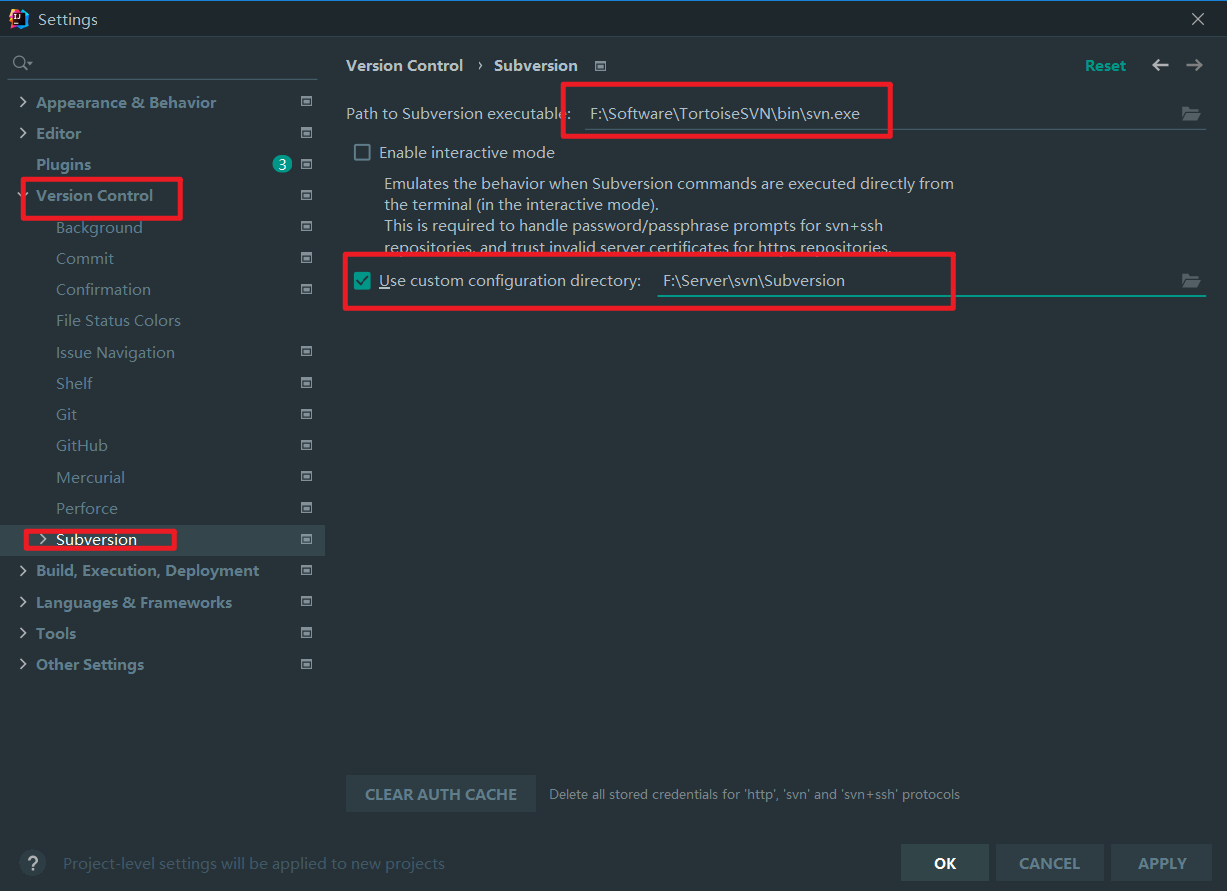The height and width of the screenshot is (891, 1227).
Task: Click project-level icon on the Git row
Action: pos(306,414)
